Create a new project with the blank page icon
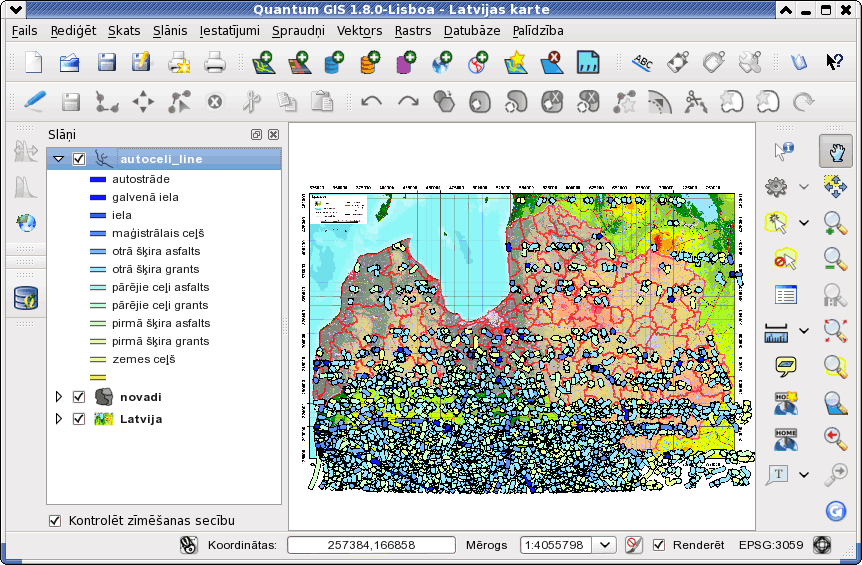This screenshot has height=565, width=862. 34,62
